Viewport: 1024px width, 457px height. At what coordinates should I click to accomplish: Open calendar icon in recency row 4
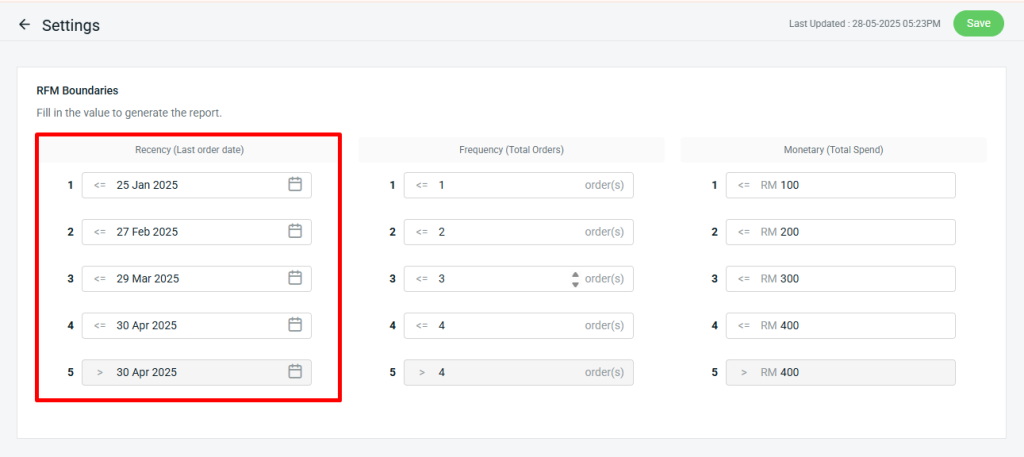coord(295,325)
